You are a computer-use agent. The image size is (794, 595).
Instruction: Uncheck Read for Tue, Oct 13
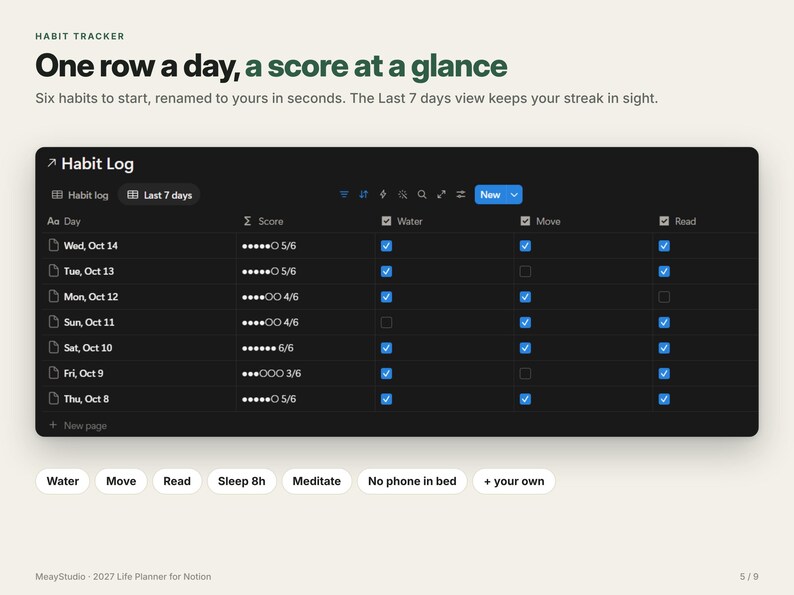click(664, 271)
